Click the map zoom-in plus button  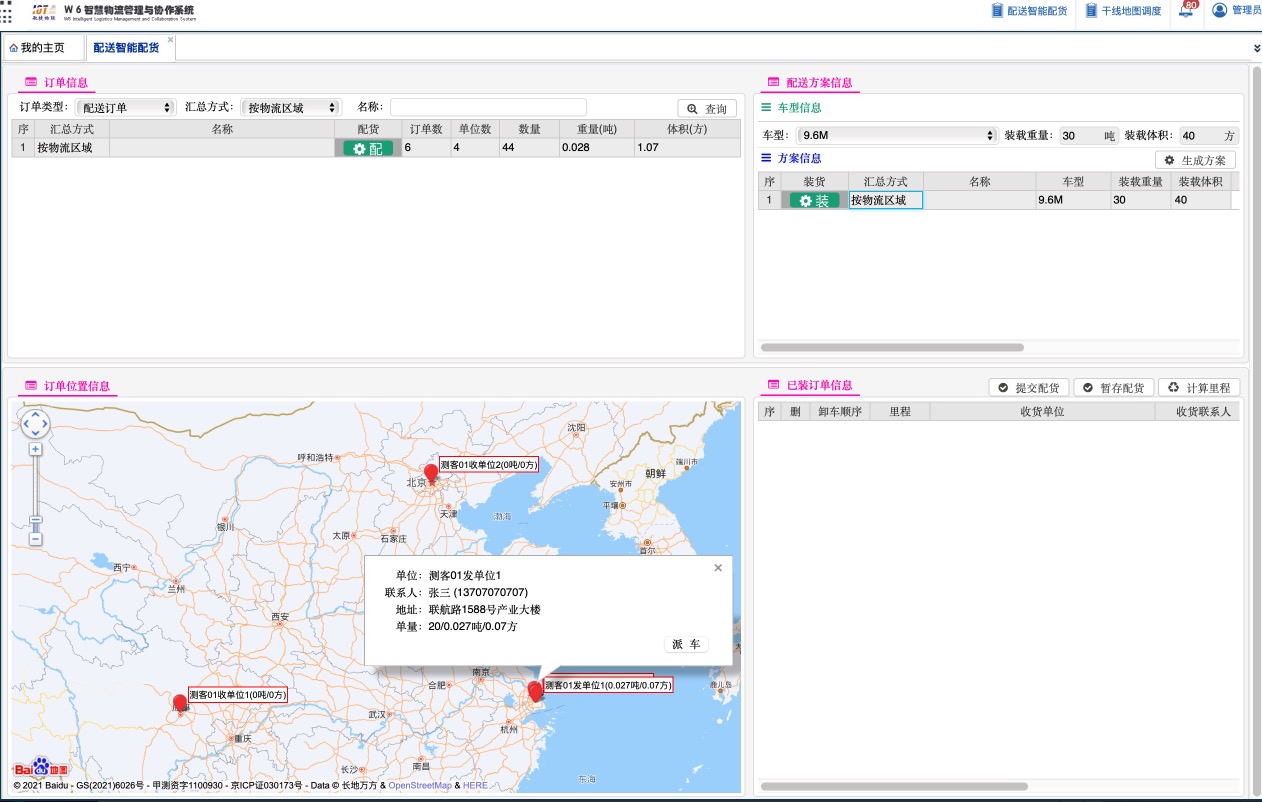point(35,450)
